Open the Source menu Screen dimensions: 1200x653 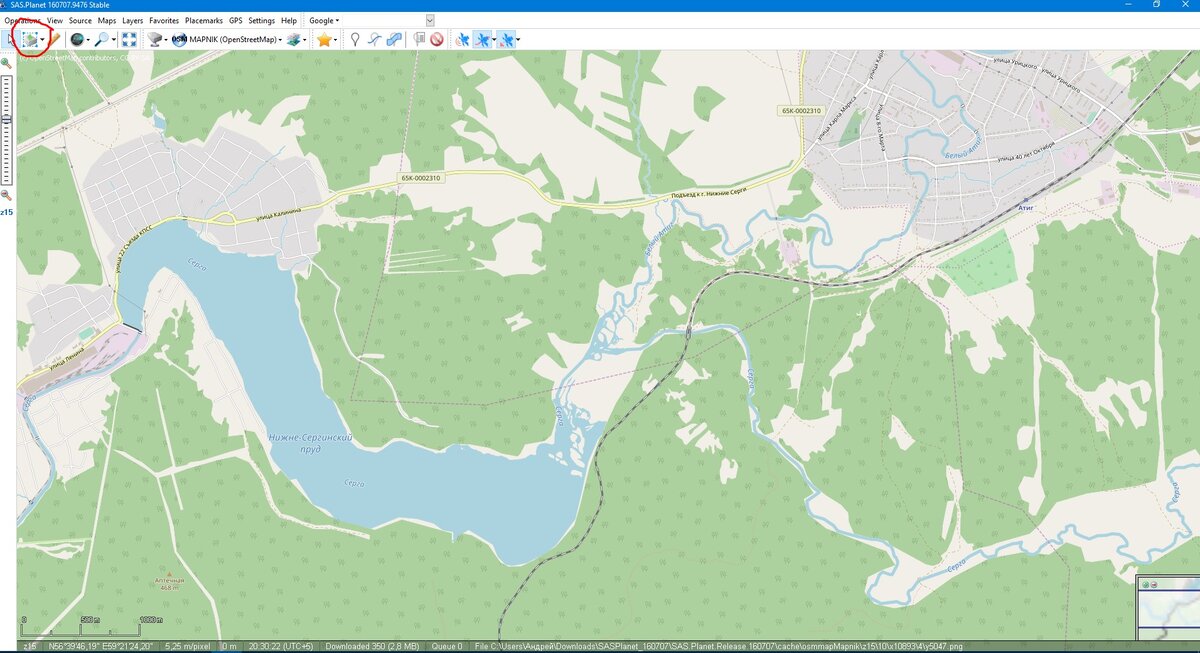[80, 20]
